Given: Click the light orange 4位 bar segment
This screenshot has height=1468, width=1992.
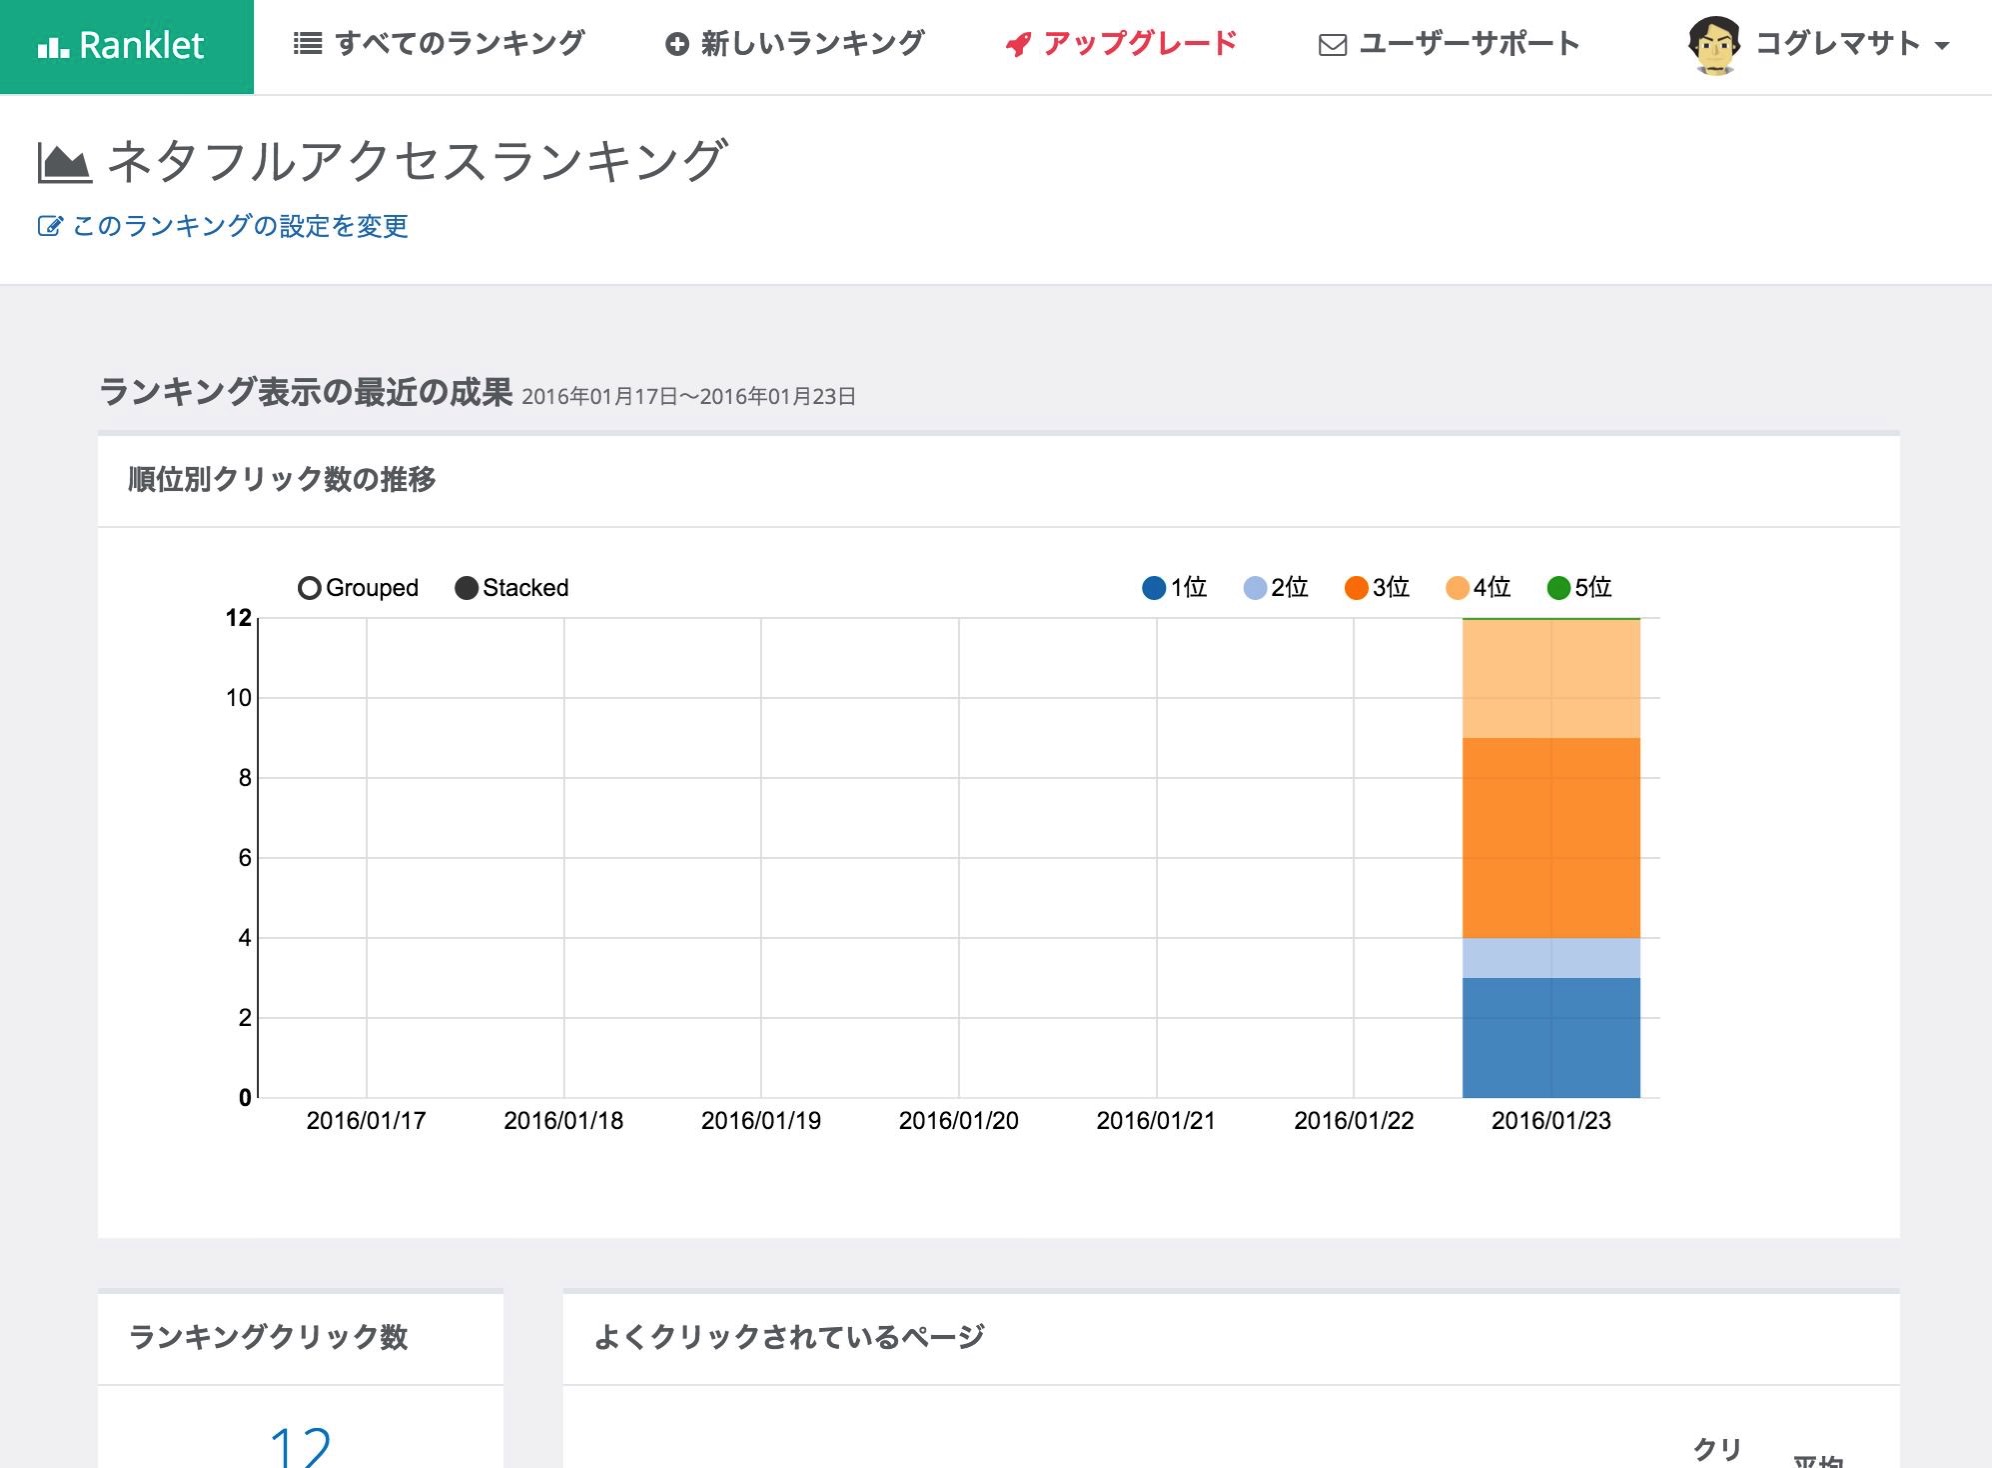Looking at the screenshot, I should tap(1551, 679).
